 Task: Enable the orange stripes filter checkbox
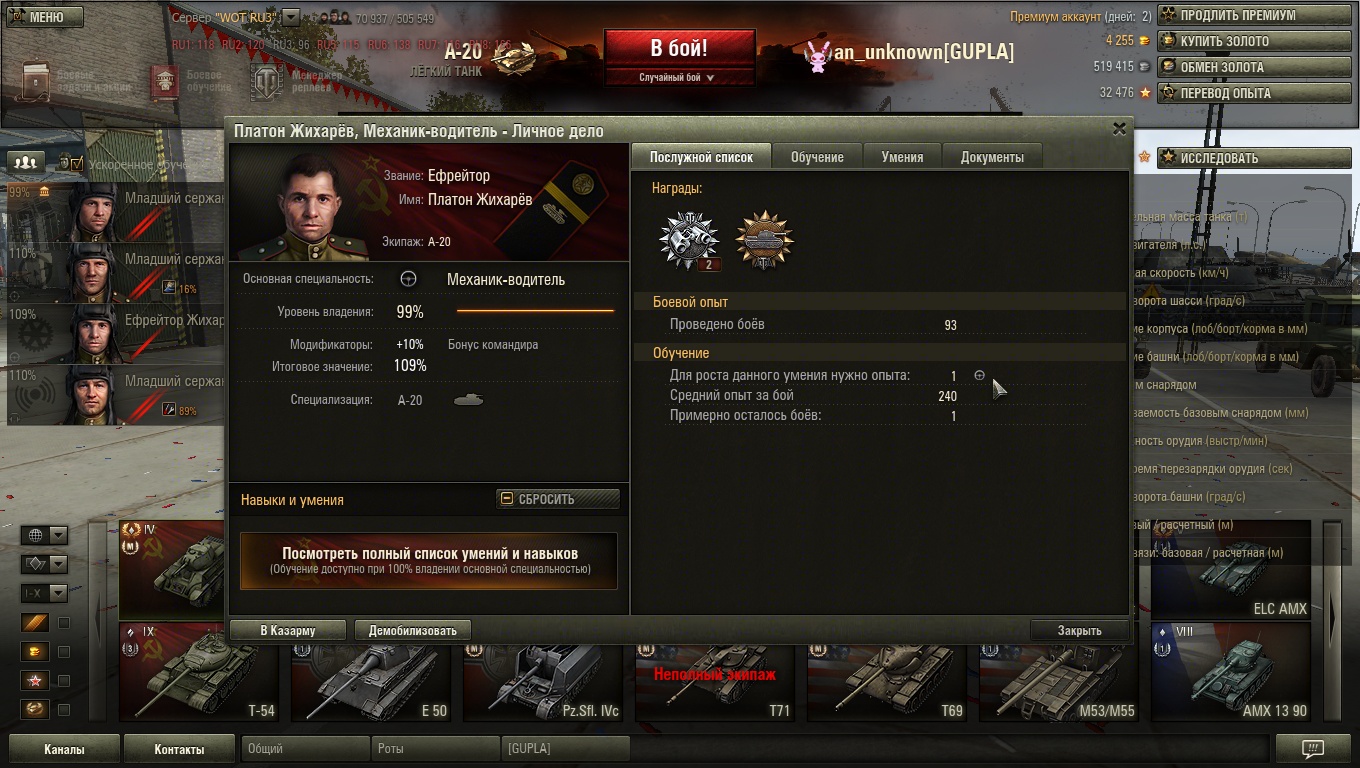coord(64,623)
